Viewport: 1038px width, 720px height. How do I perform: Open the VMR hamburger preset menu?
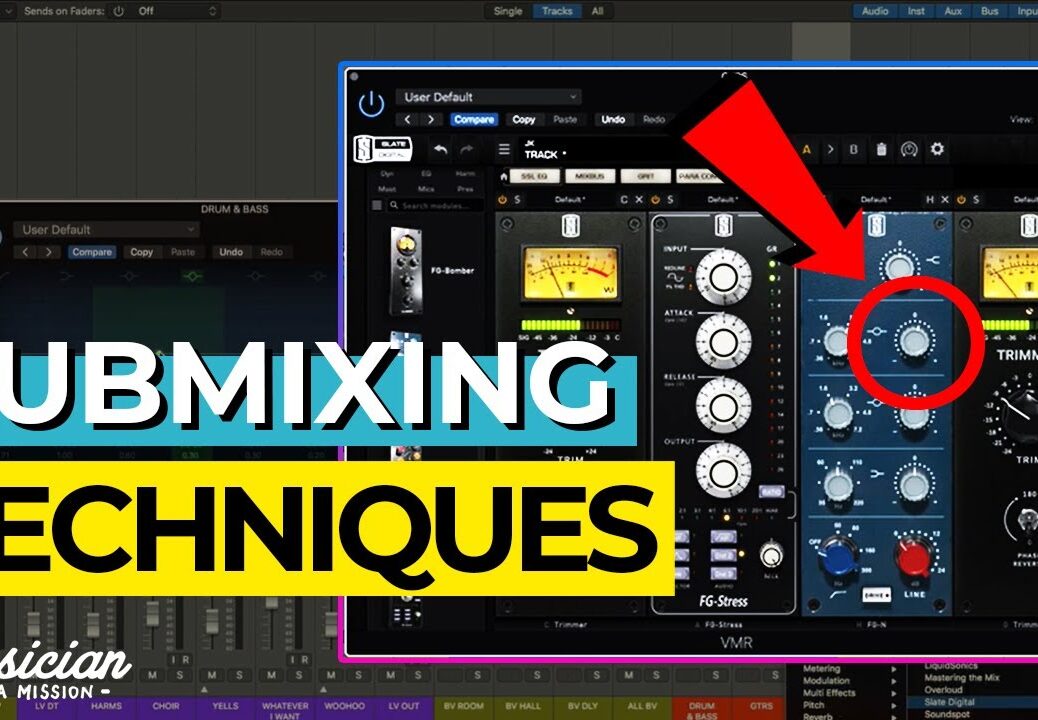pyautogui.click(x=504, y=150)
